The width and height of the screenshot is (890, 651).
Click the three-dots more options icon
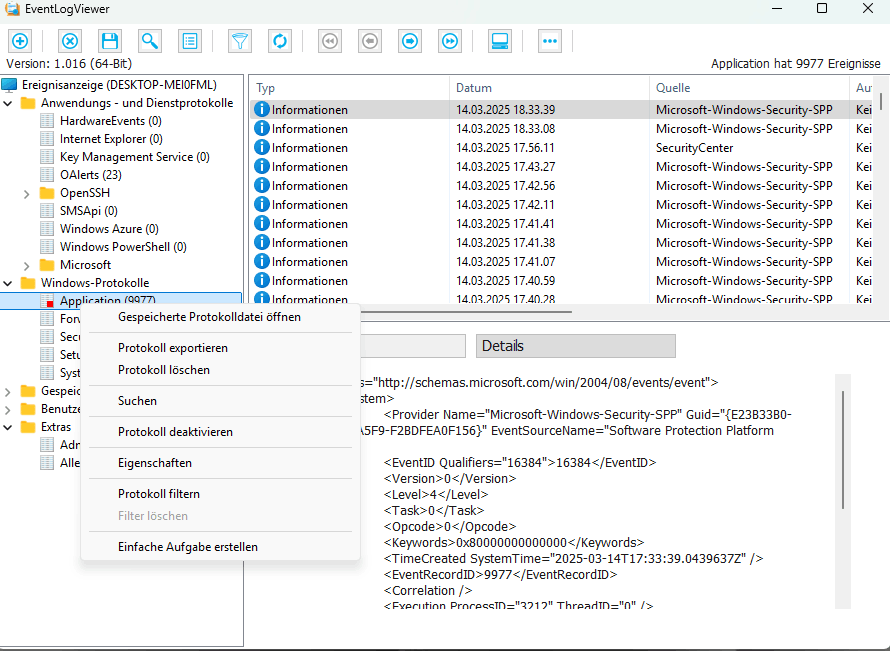click(x=550, y=41)
